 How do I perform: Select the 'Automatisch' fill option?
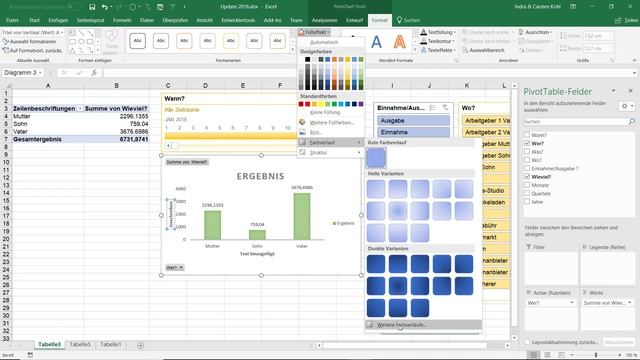(x=324, y=42)
